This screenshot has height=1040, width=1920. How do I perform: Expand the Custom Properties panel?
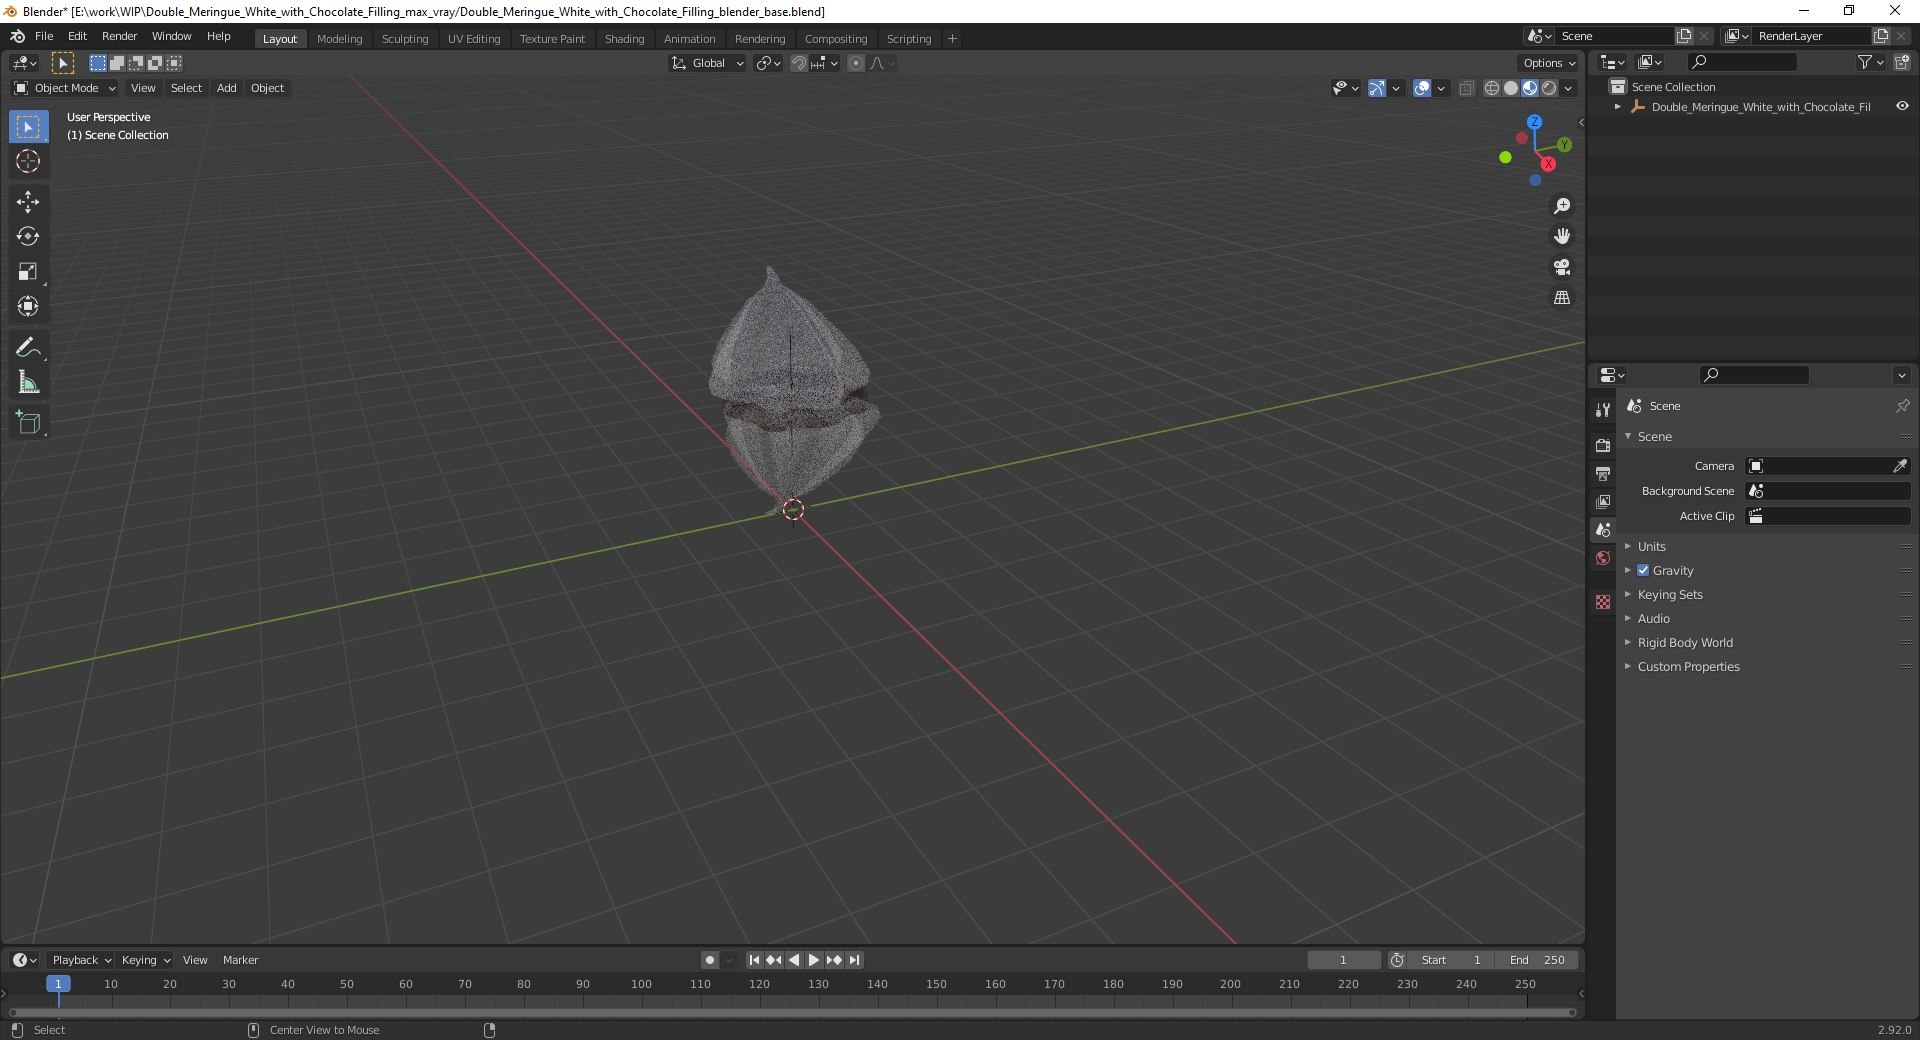coord(1688,666)
